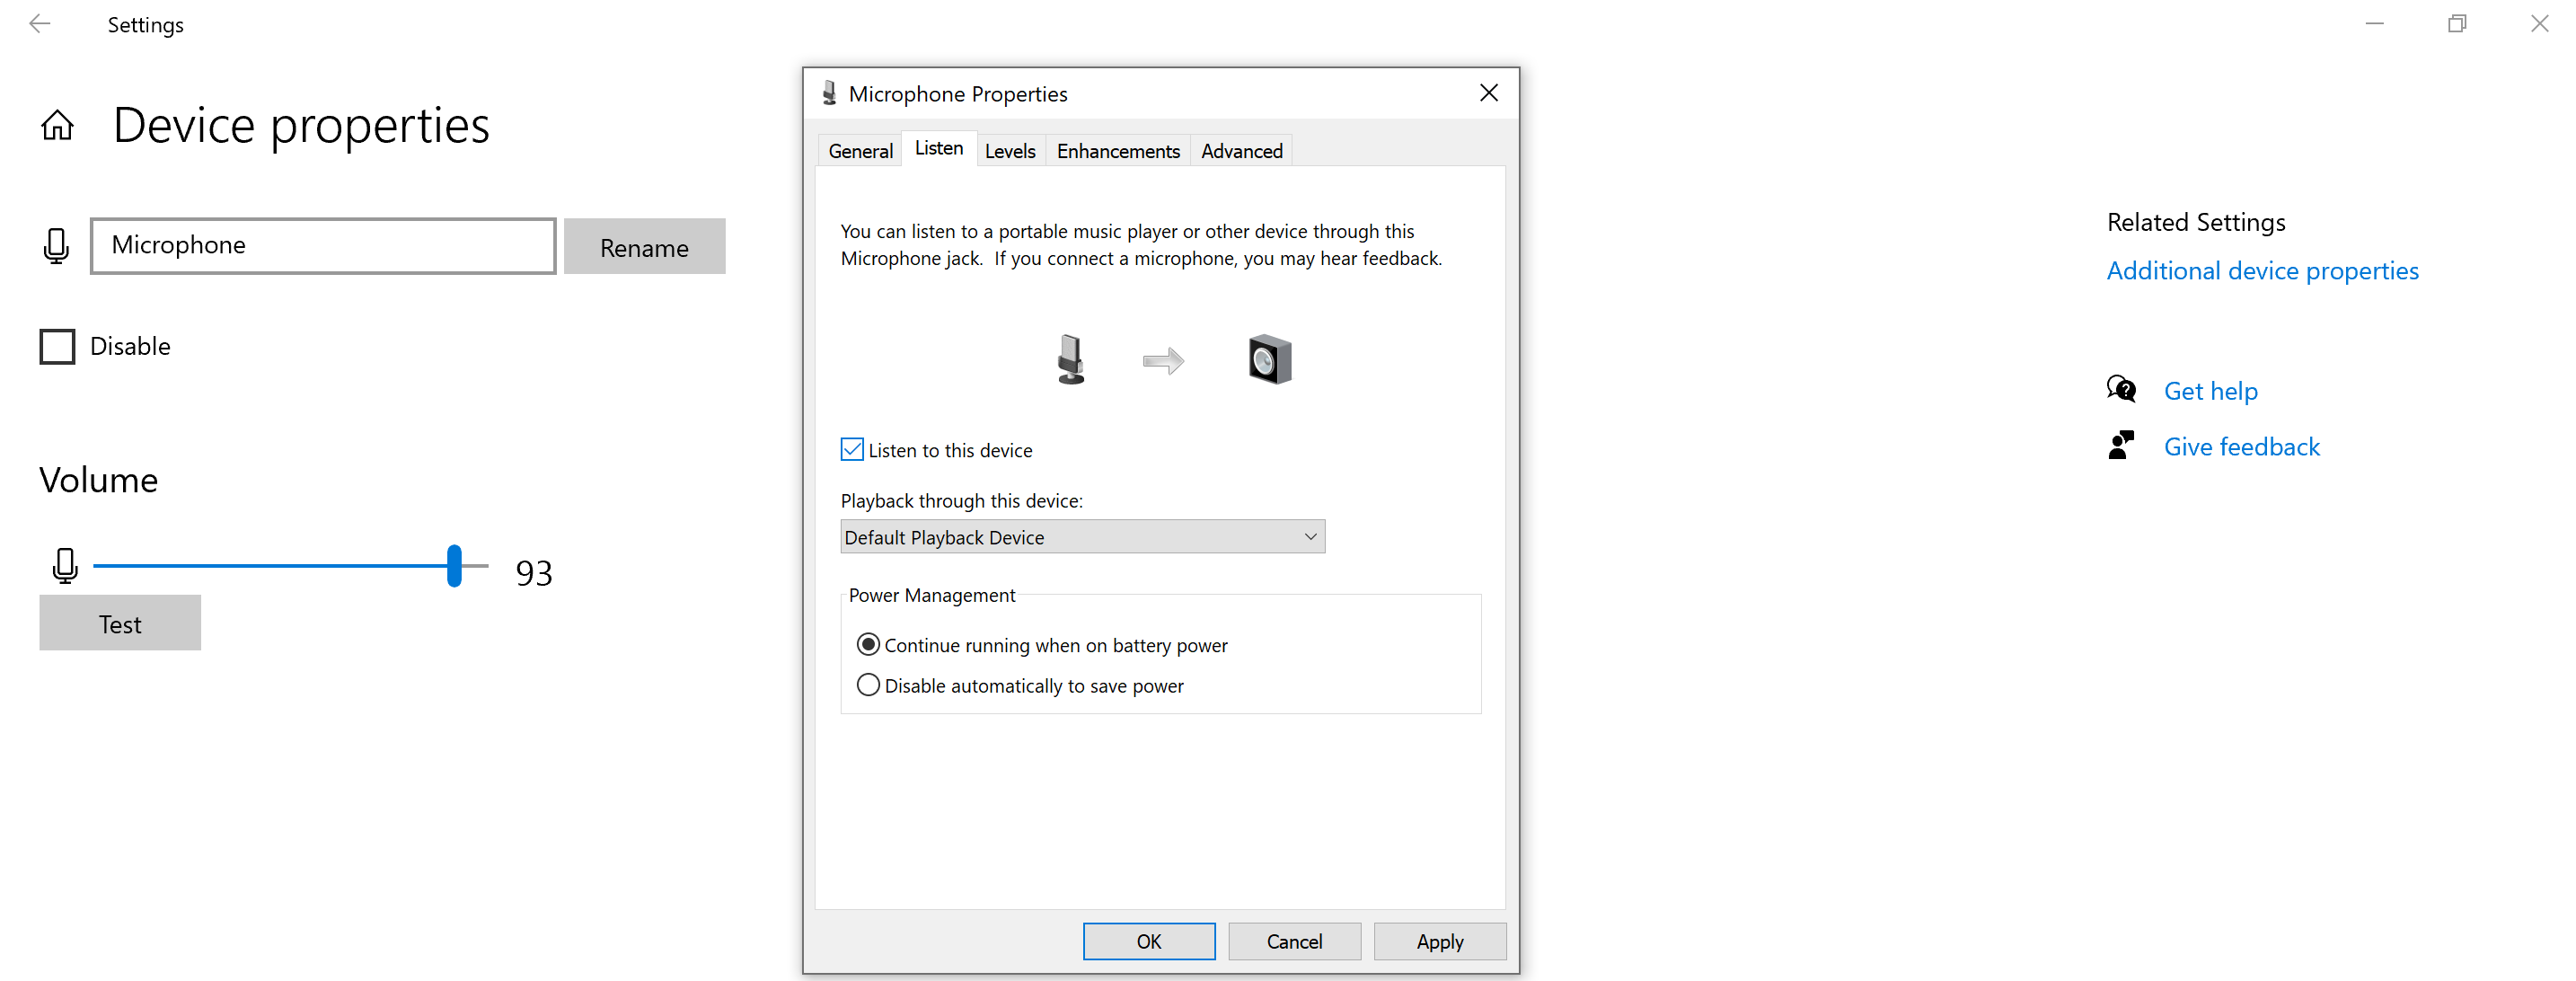Viewport: 2576px width, 981px height.
Task: Click the Get help chat bubble icon
Action: point(2122,390)
